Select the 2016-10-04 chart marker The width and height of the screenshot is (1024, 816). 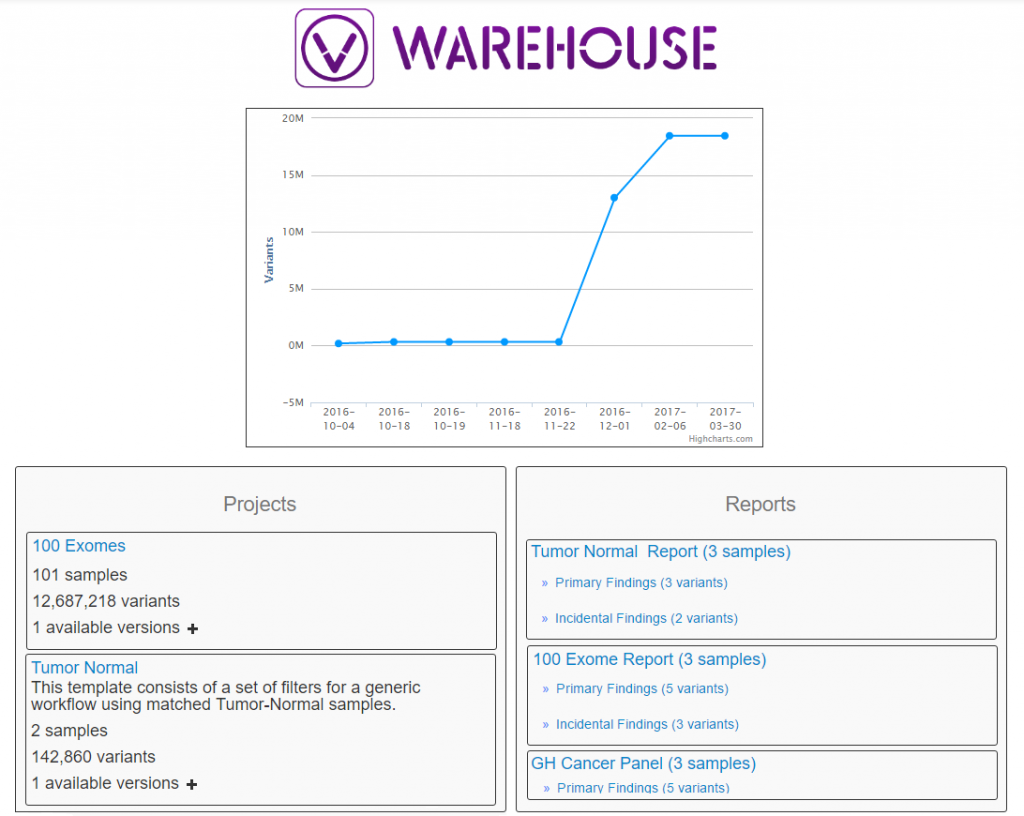[x=339, y=342]
